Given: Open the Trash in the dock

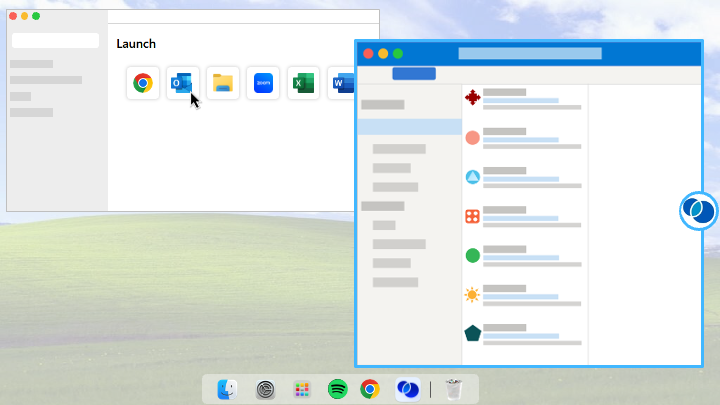Looking at the screenshot, I should pos(454,389).
